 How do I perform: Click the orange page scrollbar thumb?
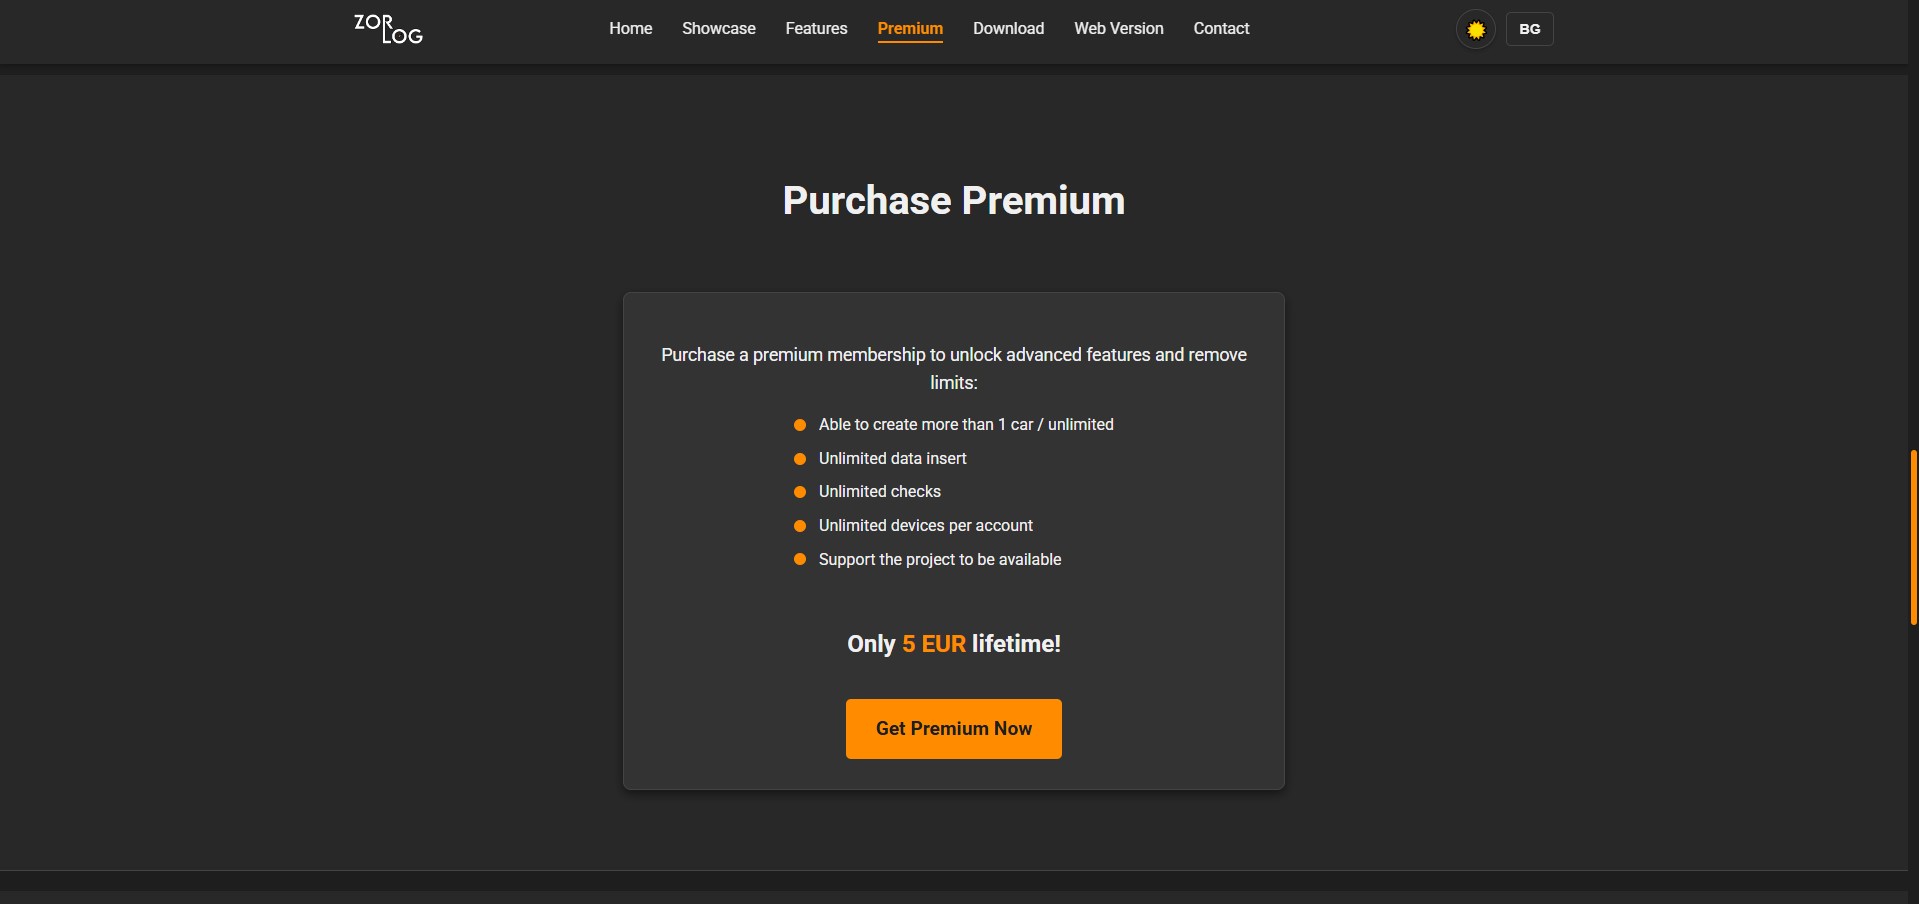[1913, 537]
